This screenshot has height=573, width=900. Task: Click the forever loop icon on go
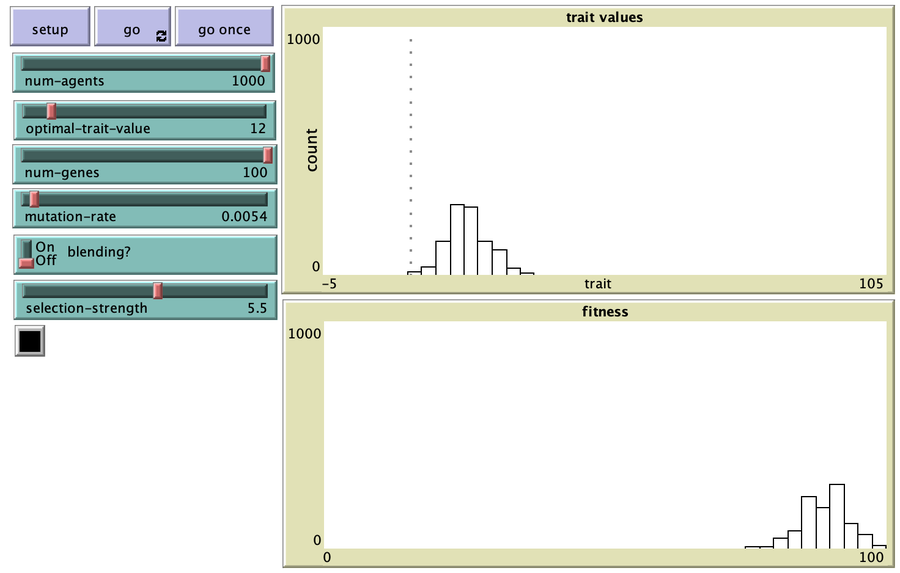161,36
